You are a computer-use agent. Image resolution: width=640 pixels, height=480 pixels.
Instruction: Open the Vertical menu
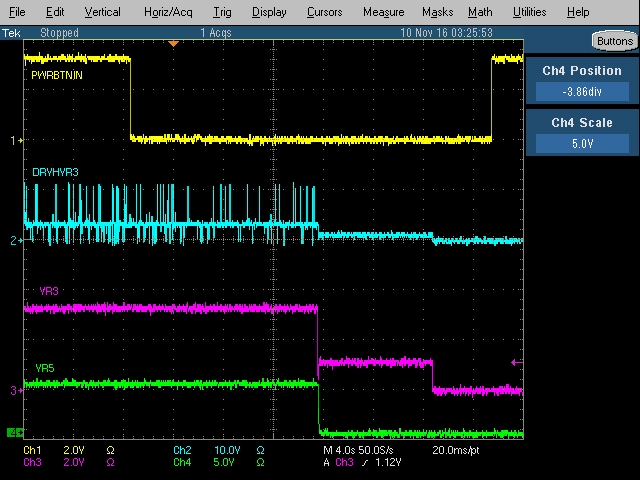pos(102,12)
